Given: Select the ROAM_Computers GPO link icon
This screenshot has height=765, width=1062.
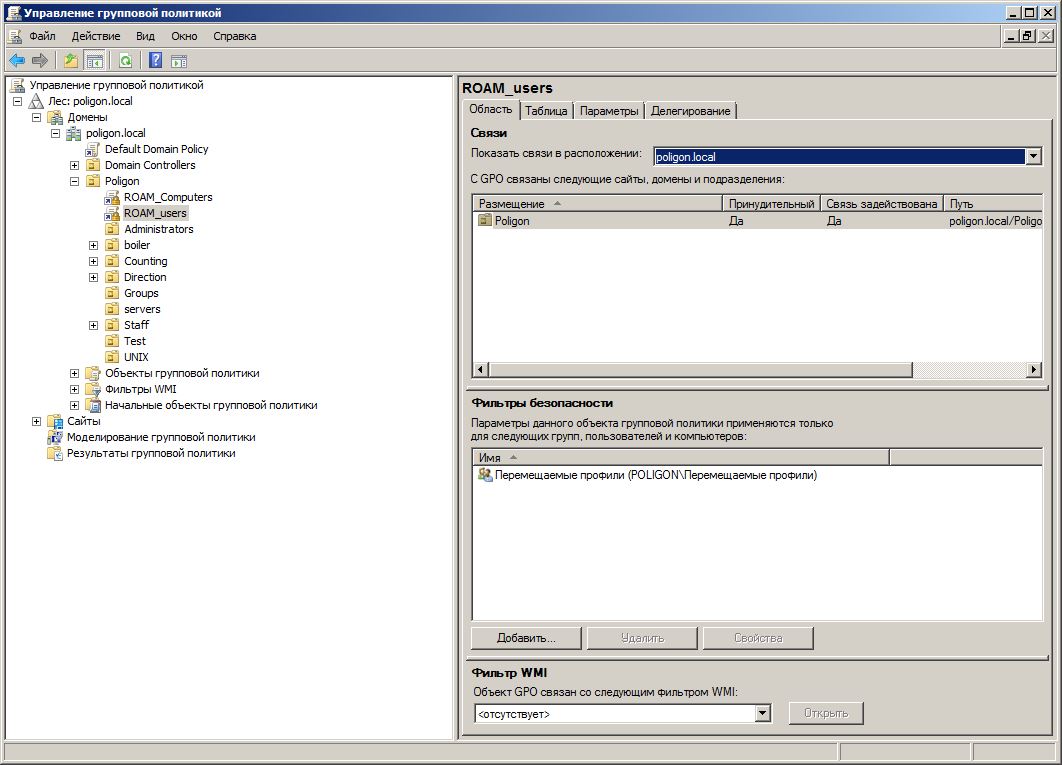Looking at the screenshot, I should click(112, 197).
